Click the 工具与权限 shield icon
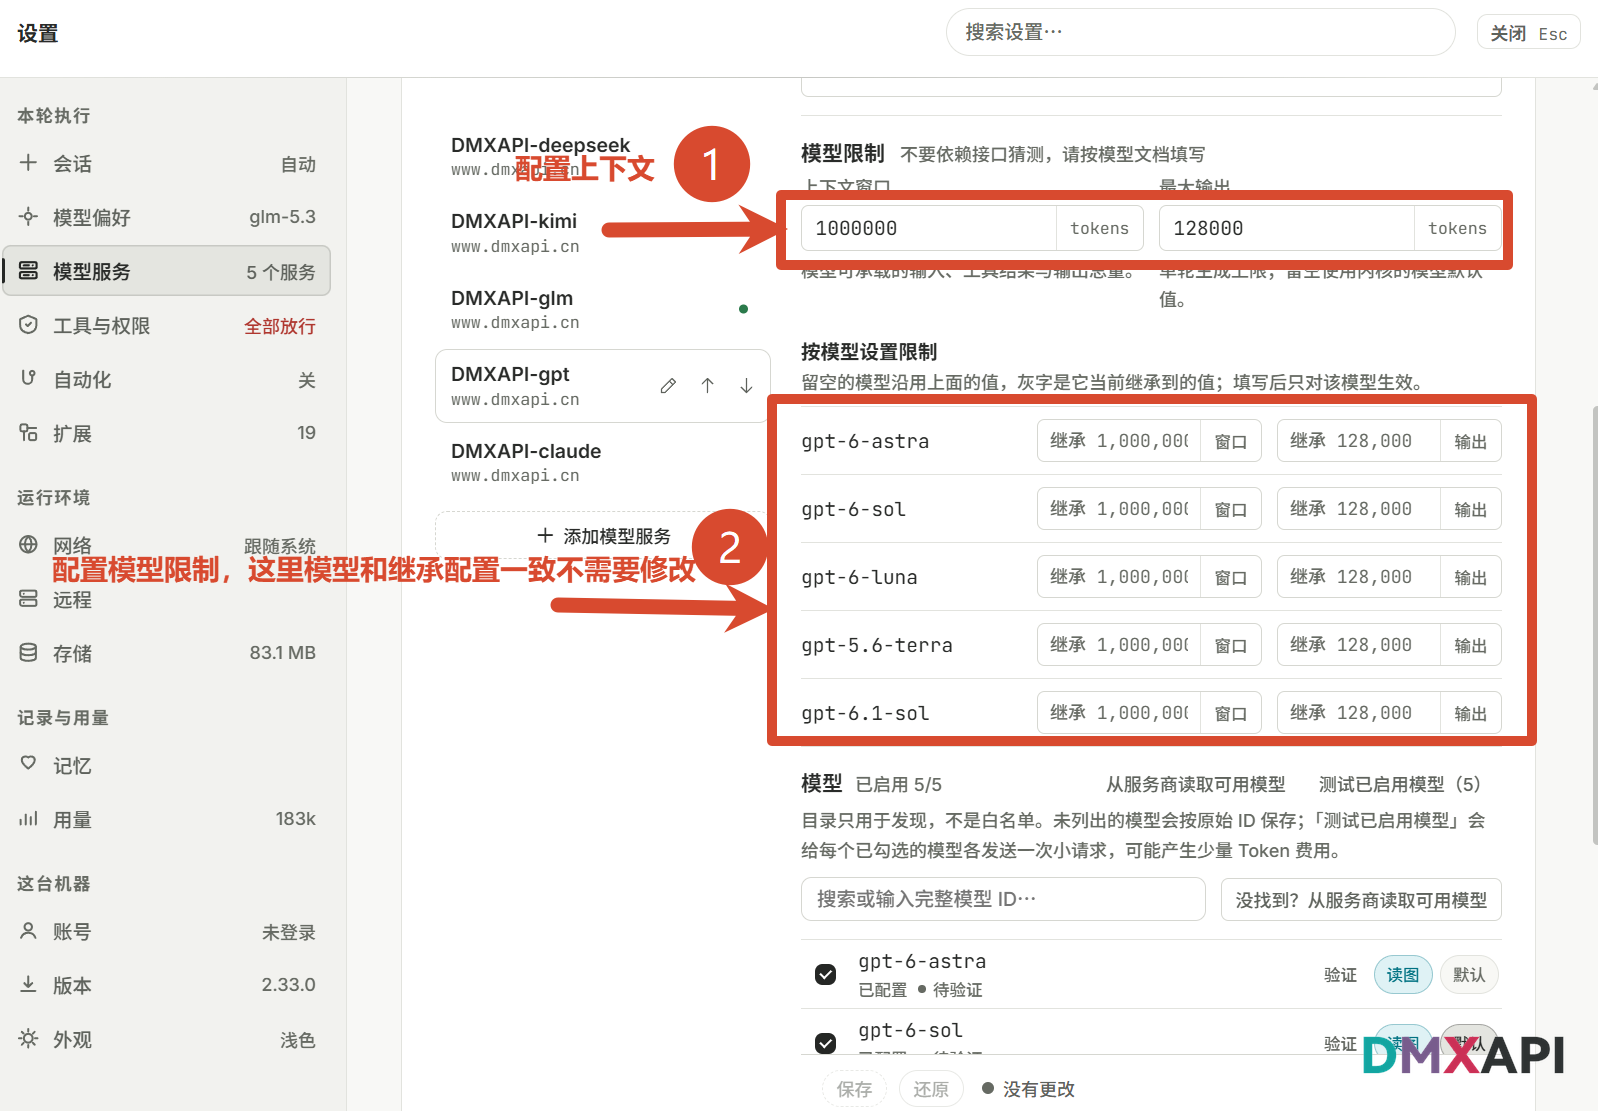This screenshot has width=1598, height=1111. 28,325
